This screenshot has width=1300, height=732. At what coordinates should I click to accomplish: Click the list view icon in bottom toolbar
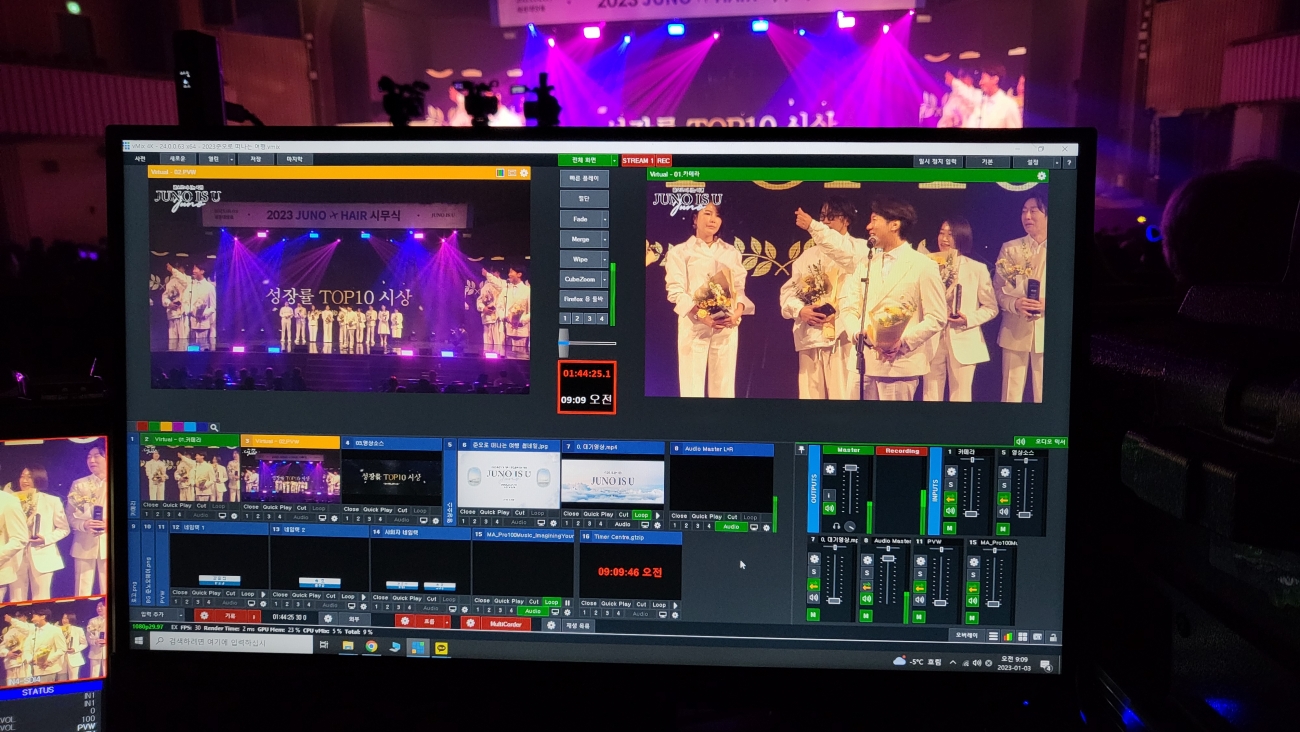coord(994,636)
